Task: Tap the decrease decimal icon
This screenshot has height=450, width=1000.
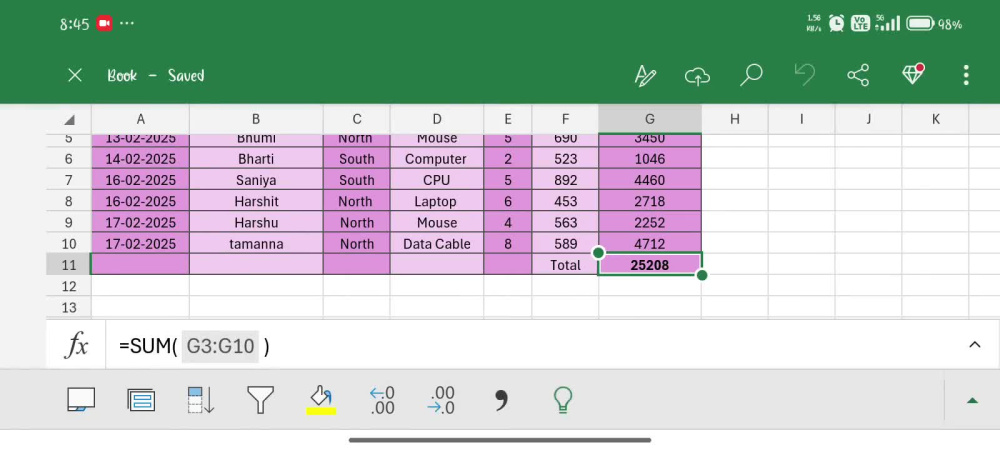Action: pos(441,400)
